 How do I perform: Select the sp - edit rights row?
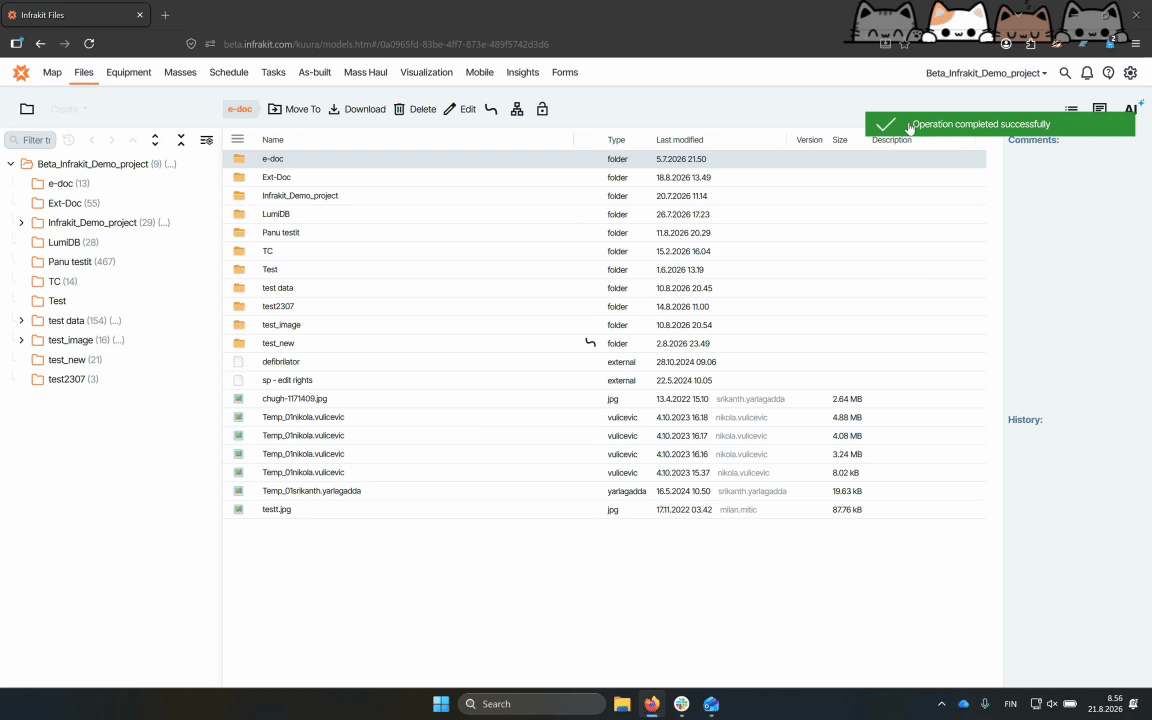coord(604,380)
